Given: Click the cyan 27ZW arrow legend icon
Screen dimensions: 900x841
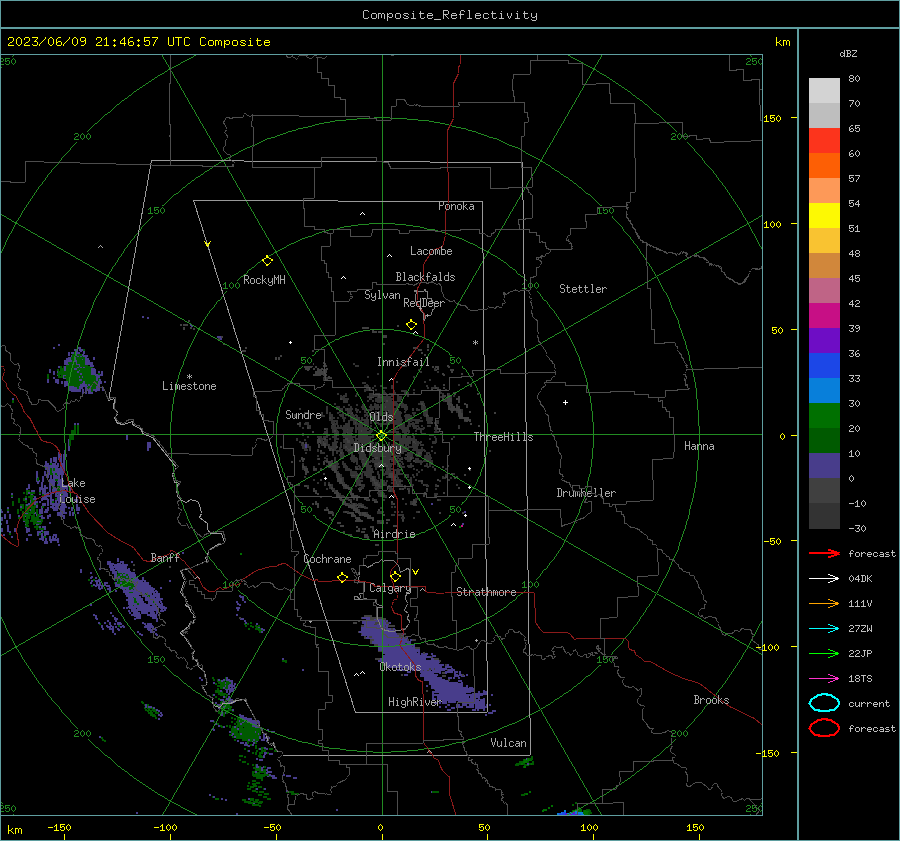Looking at the screenshot, I should [824, 629].
